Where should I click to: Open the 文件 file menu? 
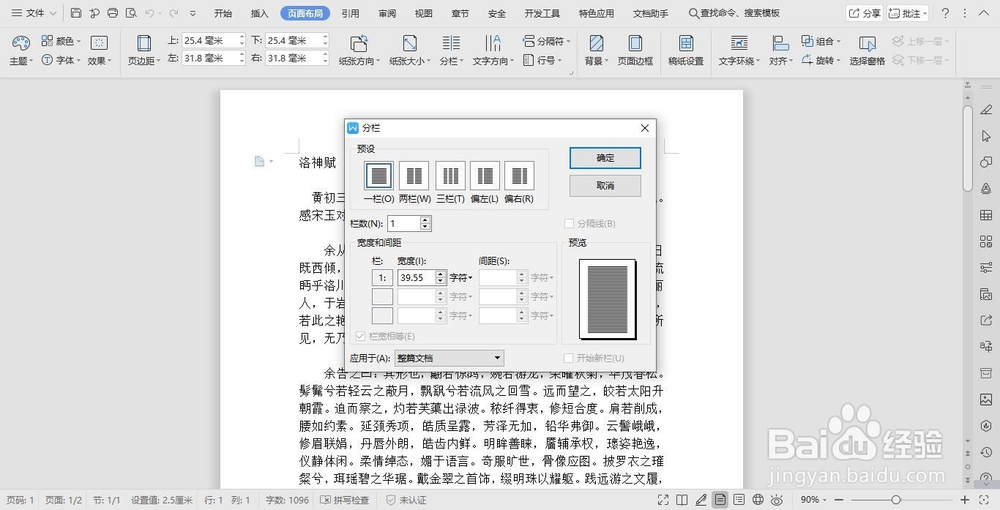coord(33,13)
